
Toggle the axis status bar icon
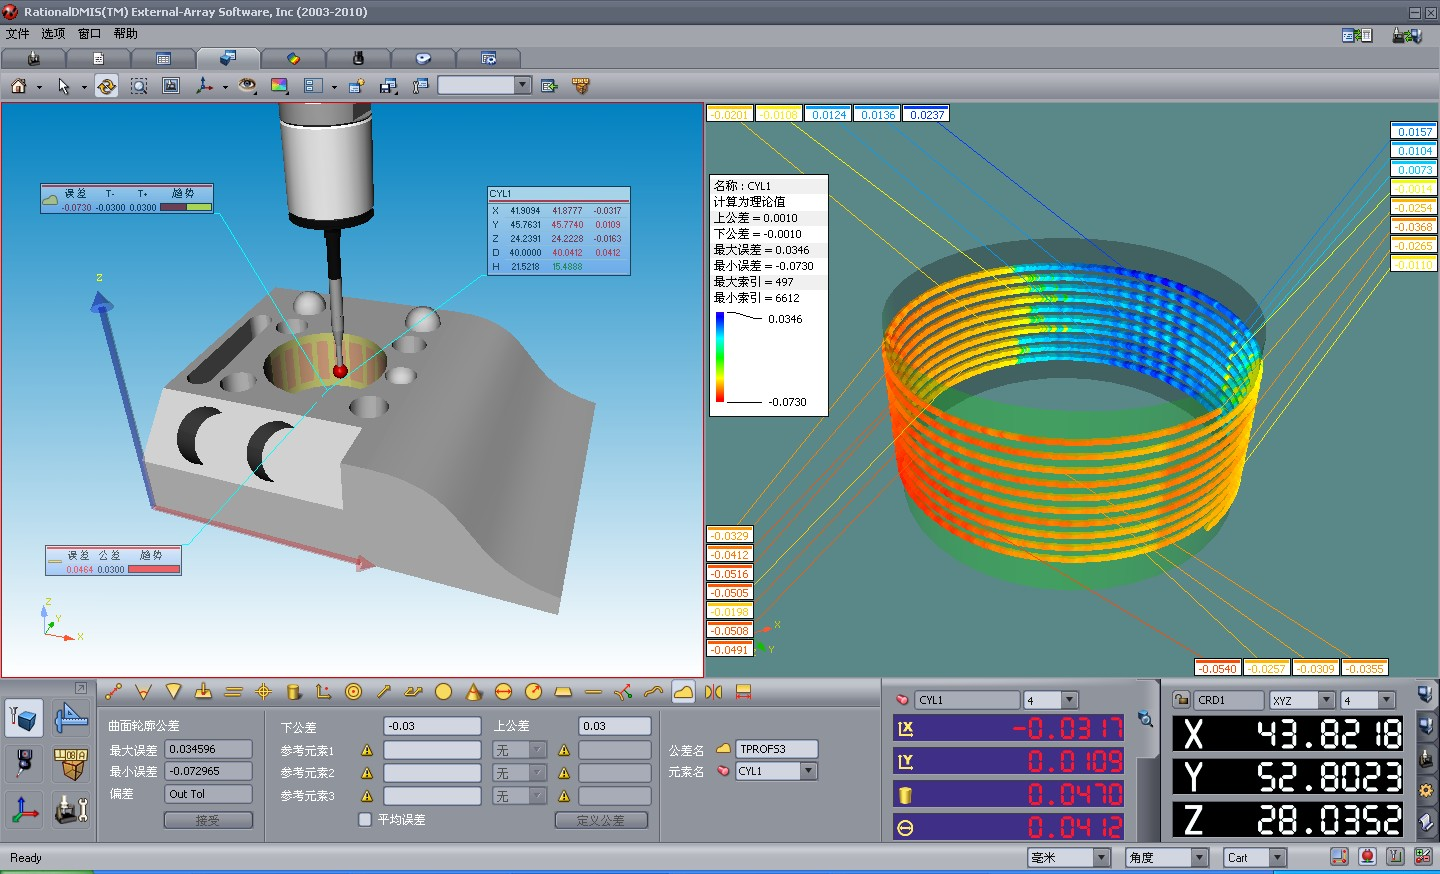click(1396, 857)
